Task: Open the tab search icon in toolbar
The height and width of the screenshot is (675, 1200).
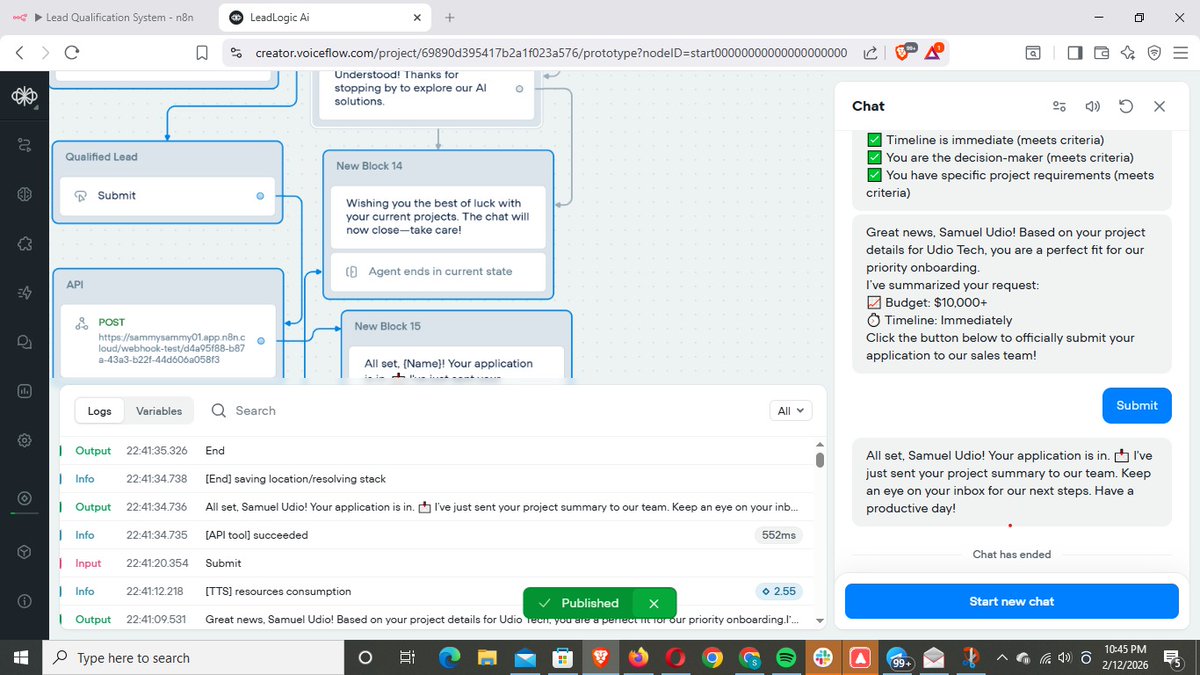Action: tap(1033, 53)
